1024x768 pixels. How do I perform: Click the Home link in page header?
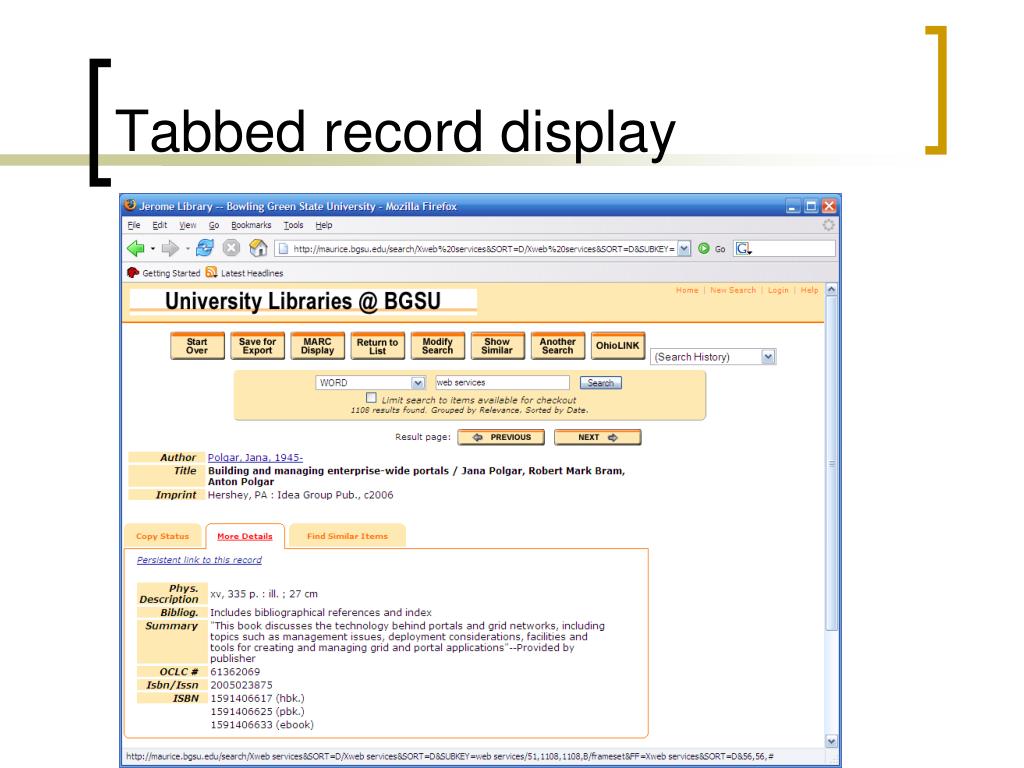(x=687, y=290)
